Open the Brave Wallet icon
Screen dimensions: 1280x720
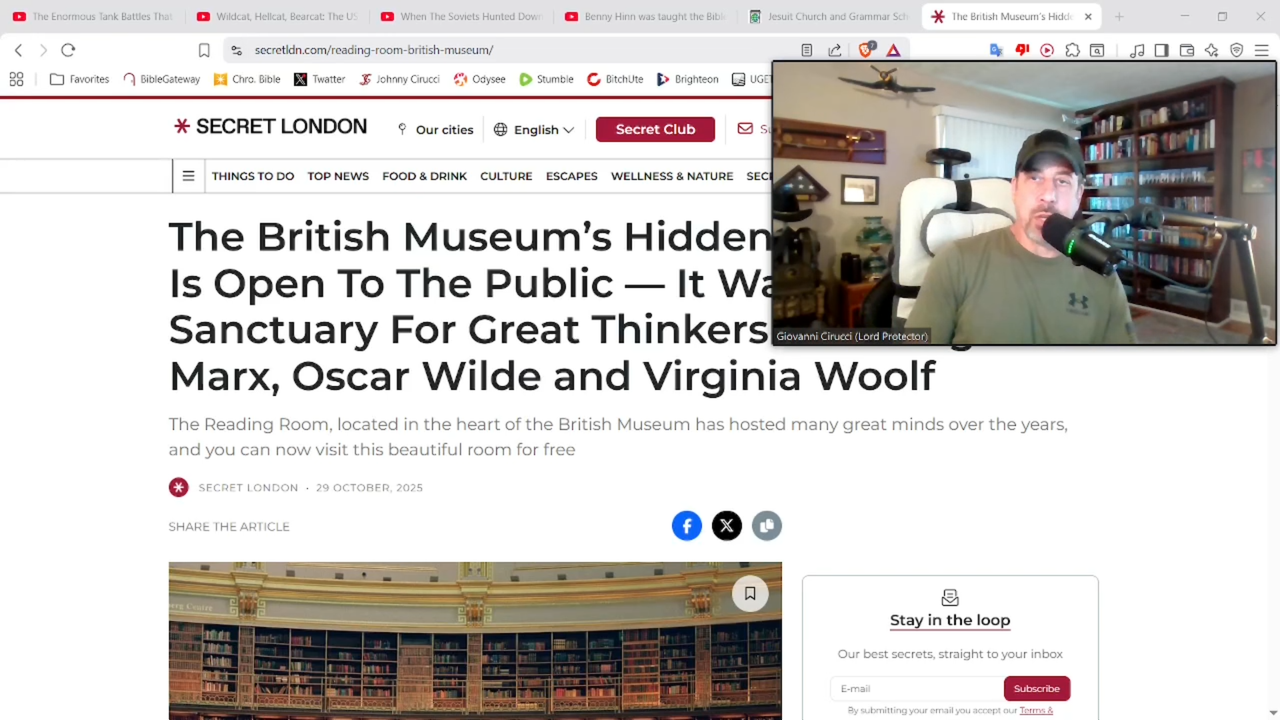(1187, 50)
